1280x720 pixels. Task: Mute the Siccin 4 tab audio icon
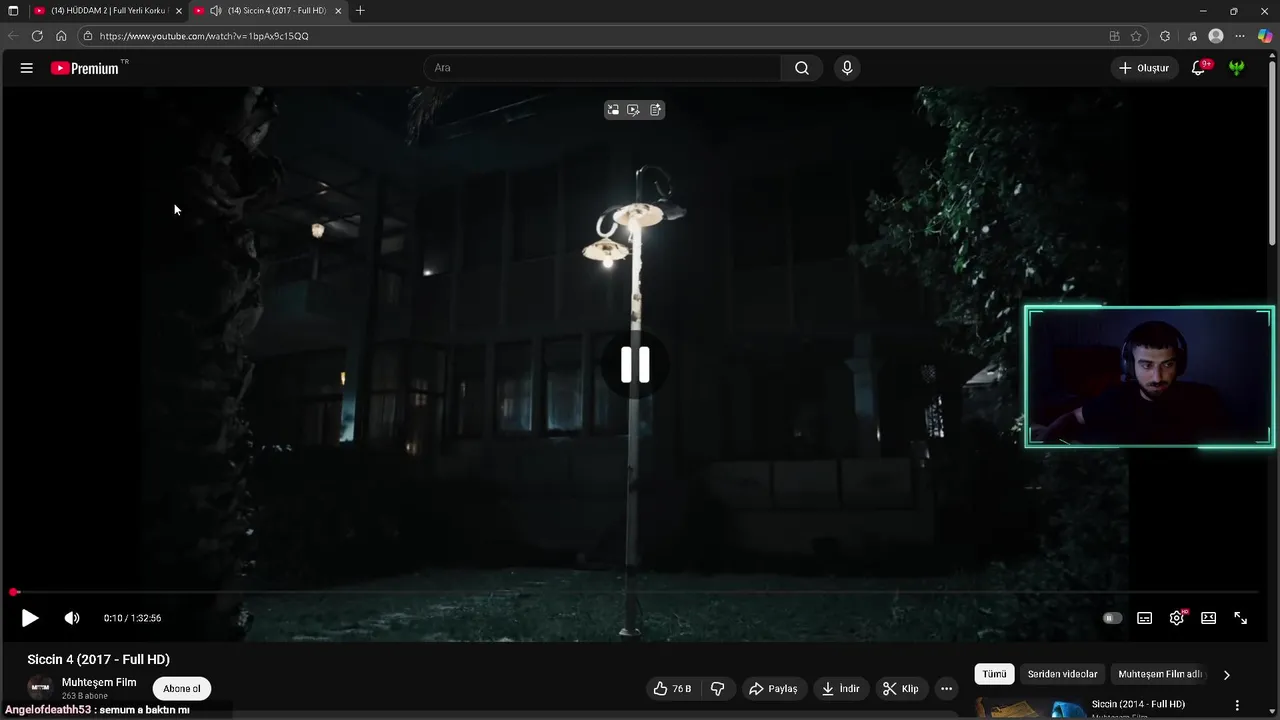(x=215, y=11)
